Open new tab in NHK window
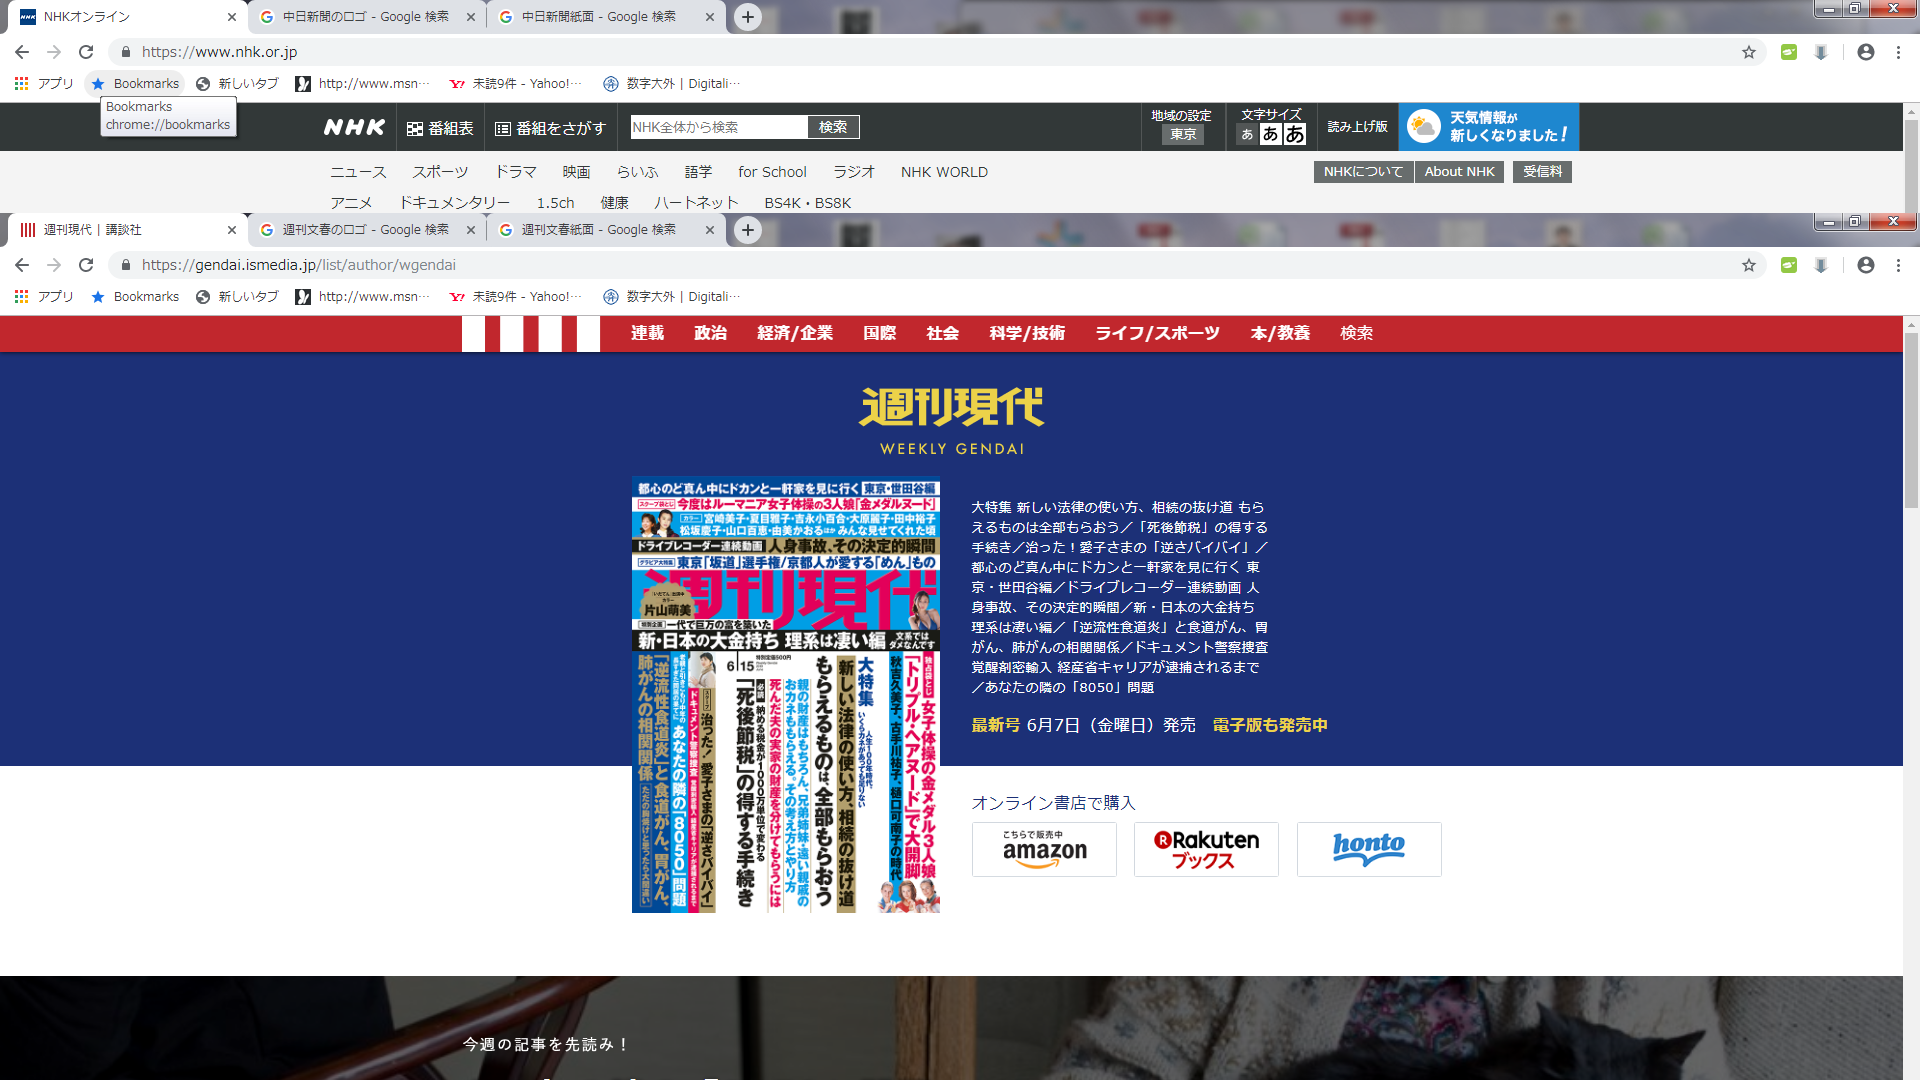 (x=748, y=17)
